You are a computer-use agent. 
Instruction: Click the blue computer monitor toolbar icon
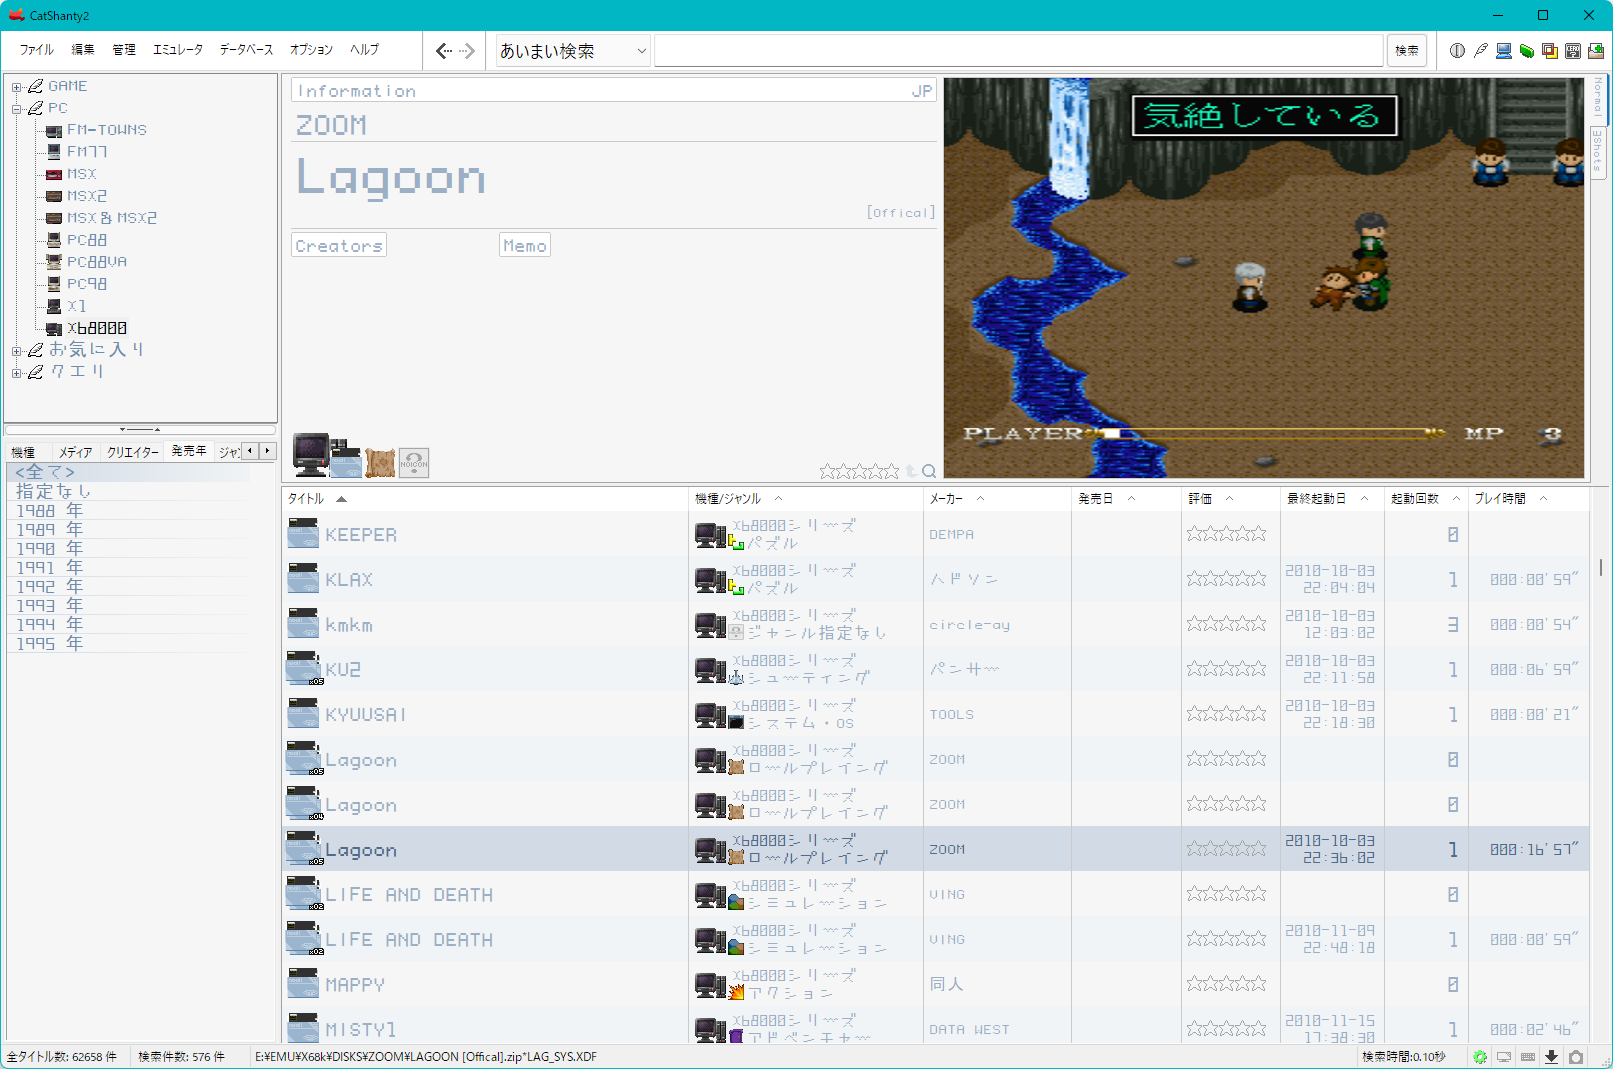tap(1503, 51)
